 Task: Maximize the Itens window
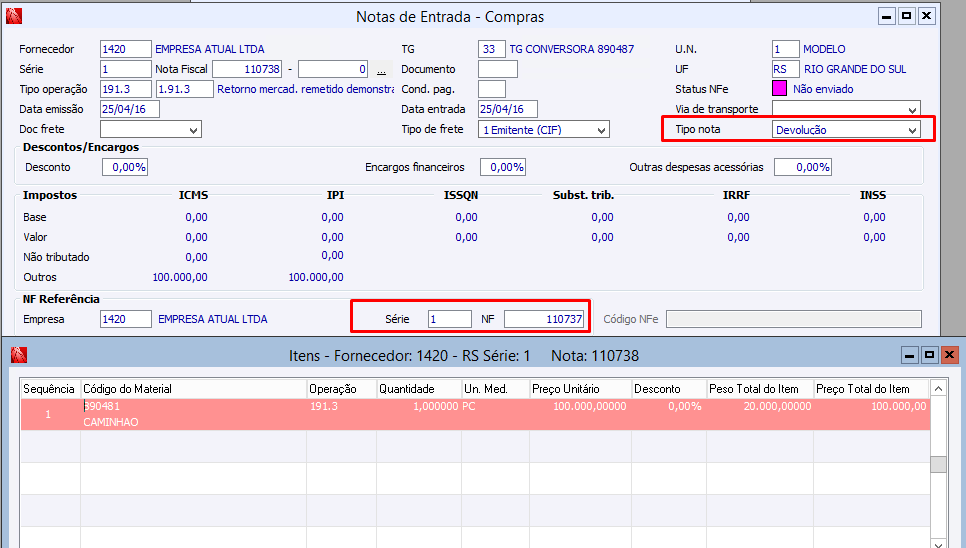929,355
